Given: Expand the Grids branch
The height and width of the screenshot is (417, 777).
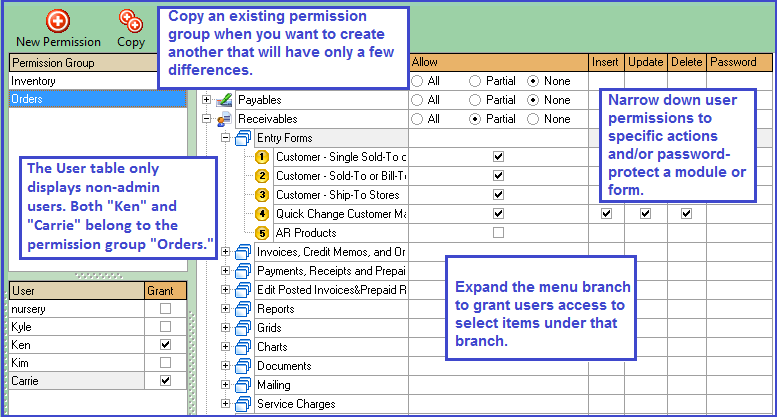Looking at the screenshot, I should point(225,327).
